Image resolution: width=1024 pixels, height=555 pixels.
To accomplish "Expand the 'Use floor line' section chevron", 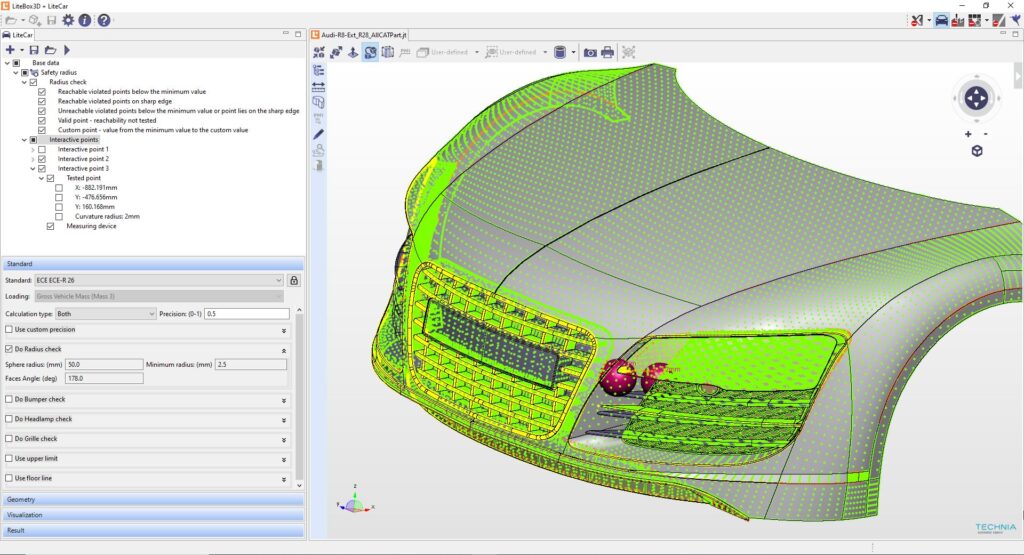I will tap(284, 480).
